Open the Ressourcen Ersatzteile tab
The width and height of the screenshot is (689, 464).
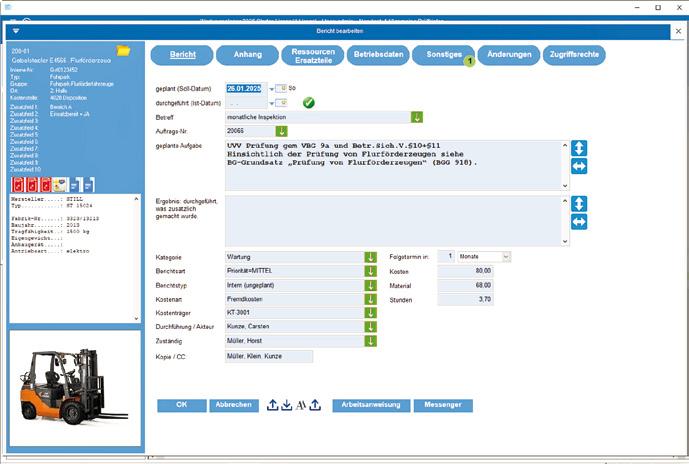click(313, 55)
